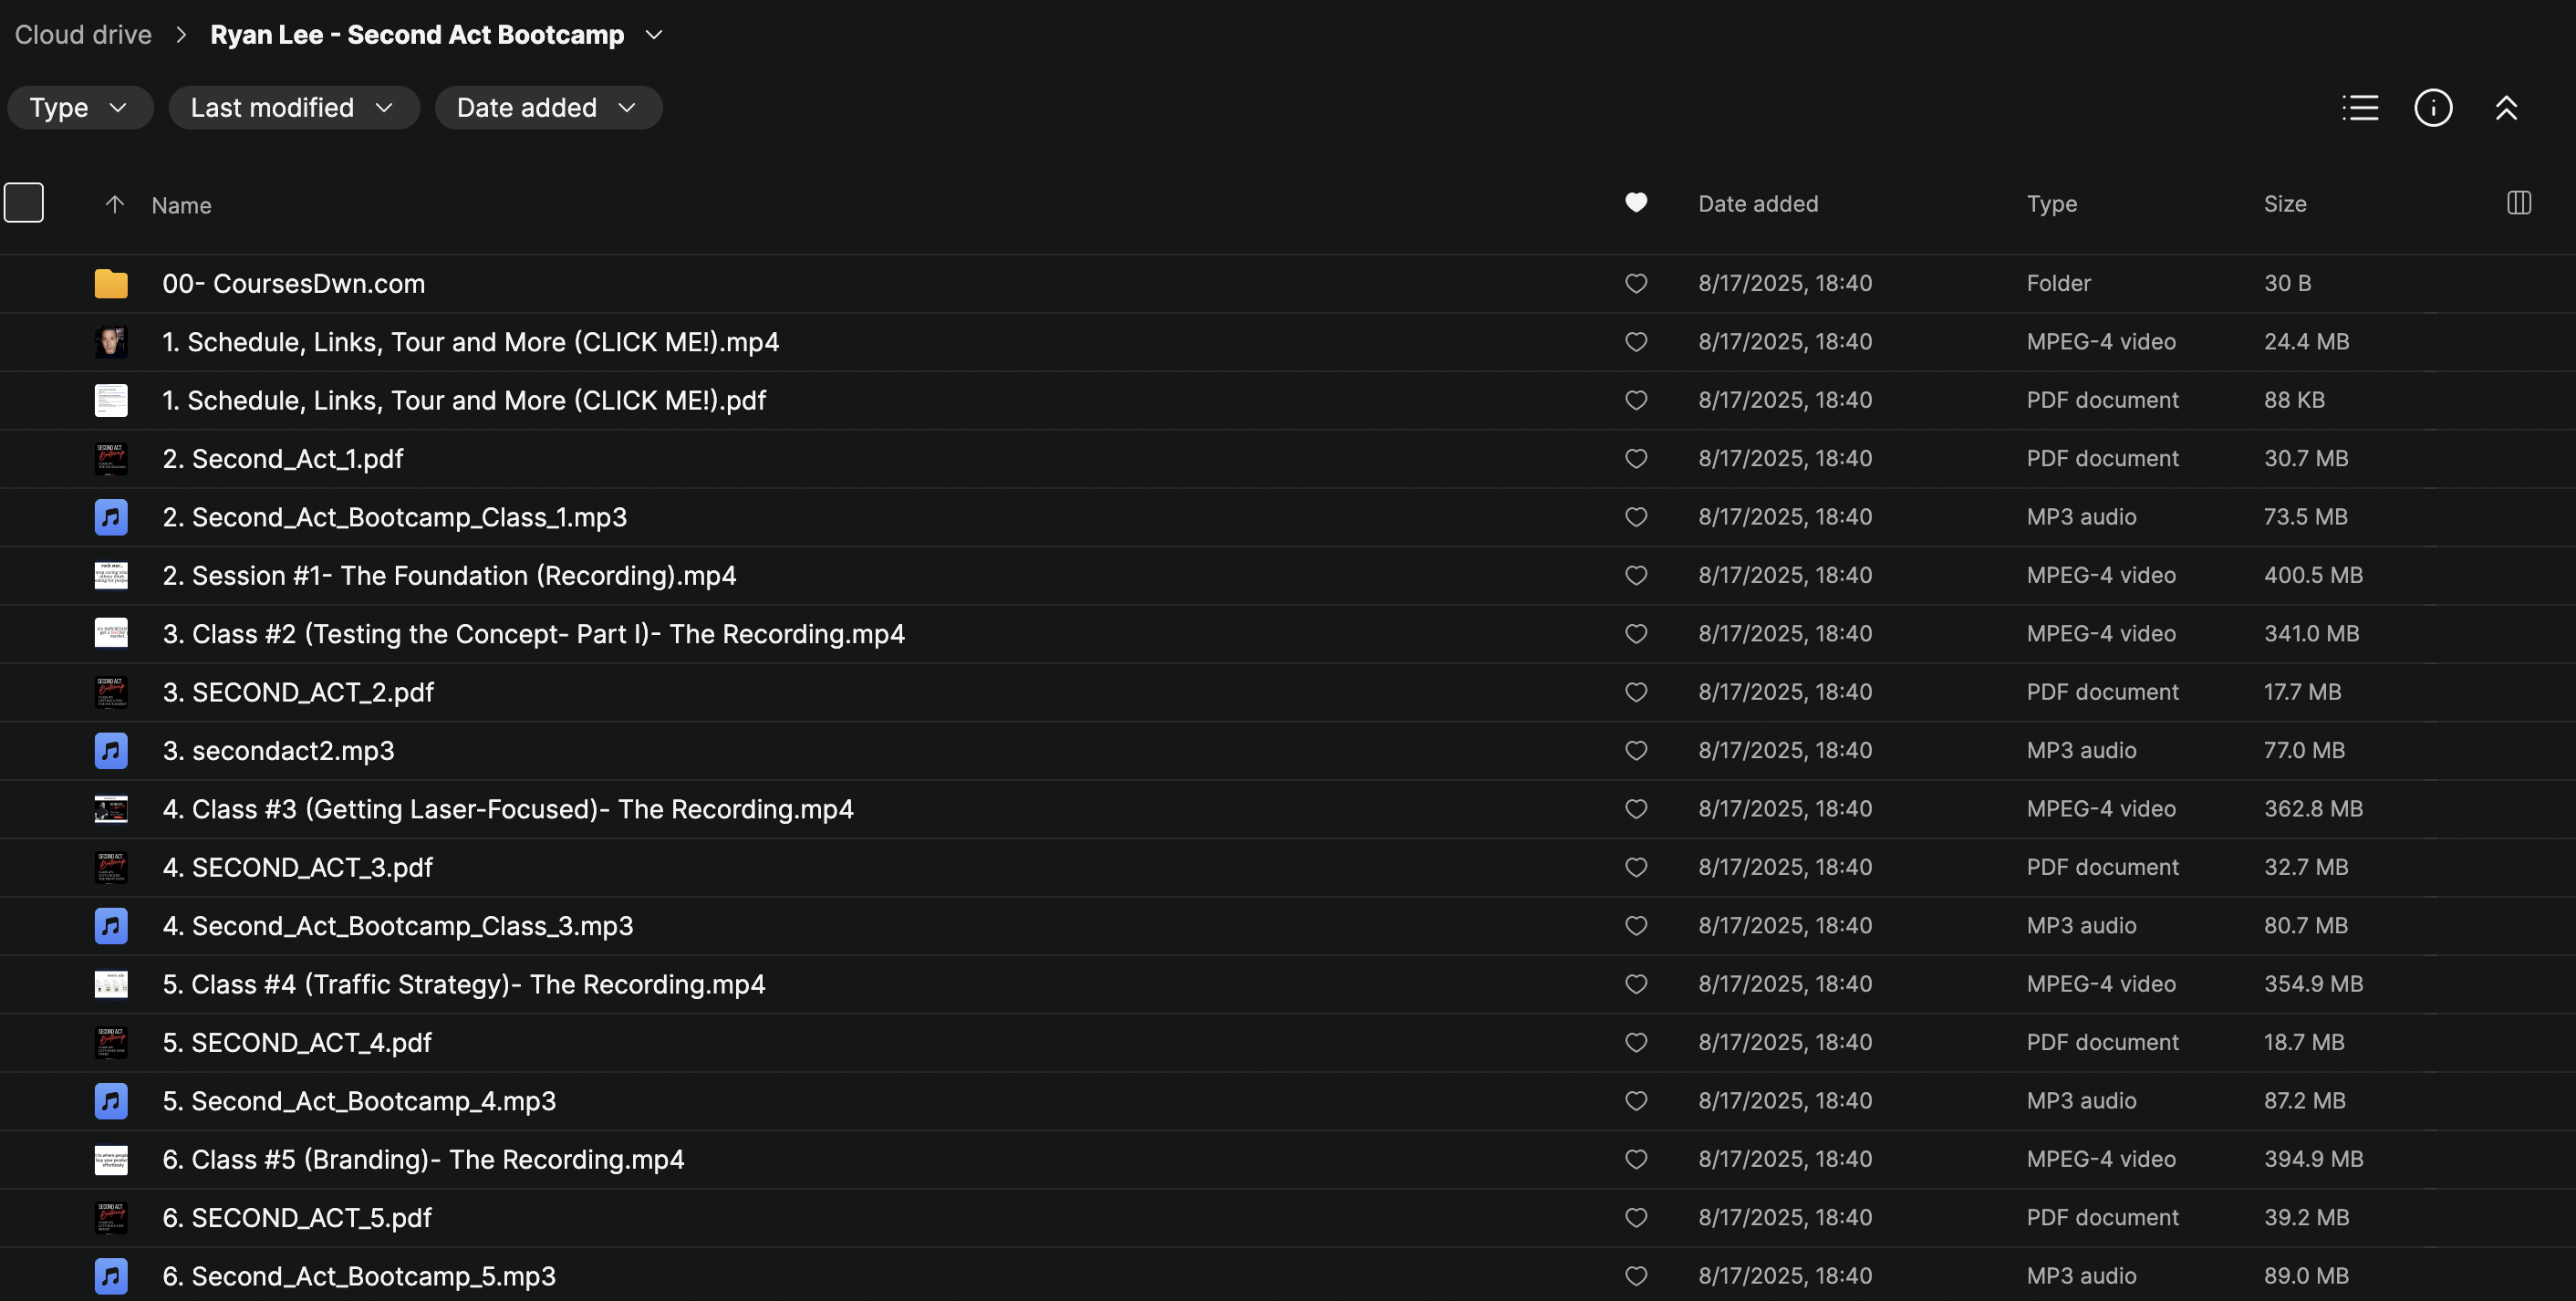Expand the Date added filter dropdown

(x=548, y=108)
